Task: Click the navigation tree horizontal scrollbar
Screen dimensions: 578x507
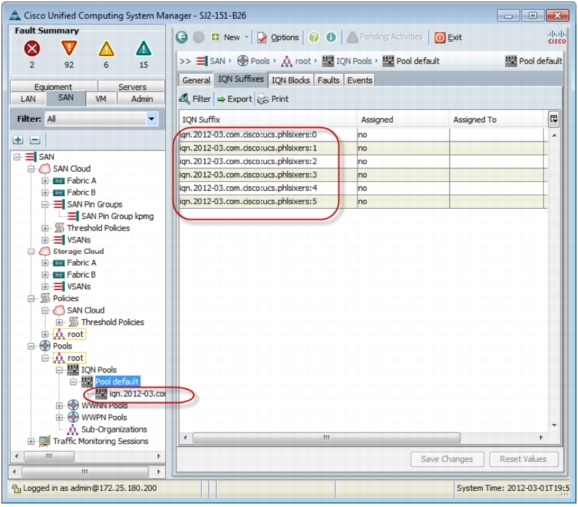Action: [49, 456]
